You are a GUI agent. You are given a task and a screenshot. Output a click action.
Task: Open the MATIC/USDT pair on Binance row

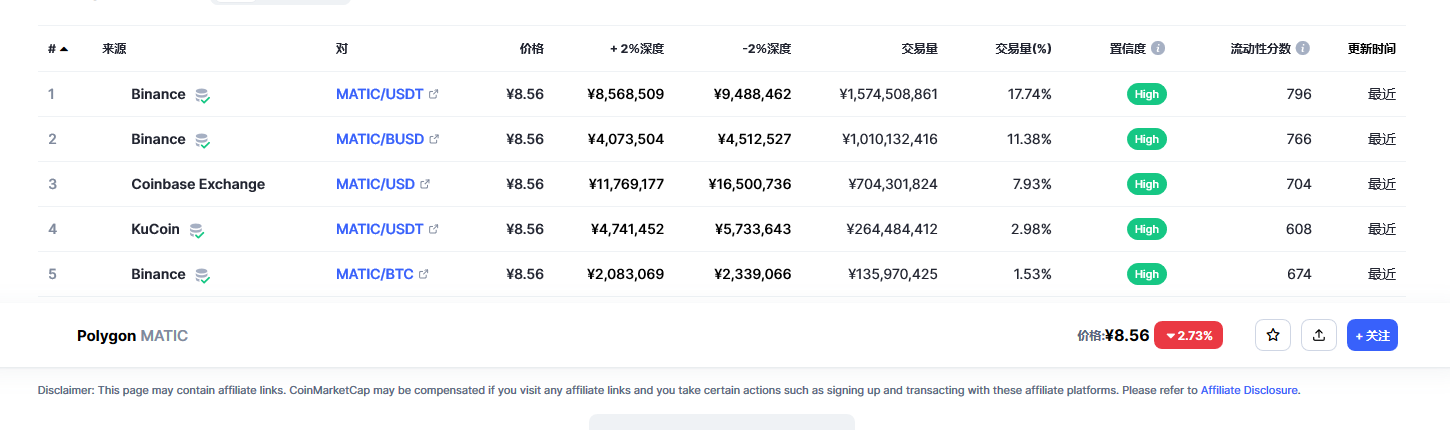click(380, 94)
